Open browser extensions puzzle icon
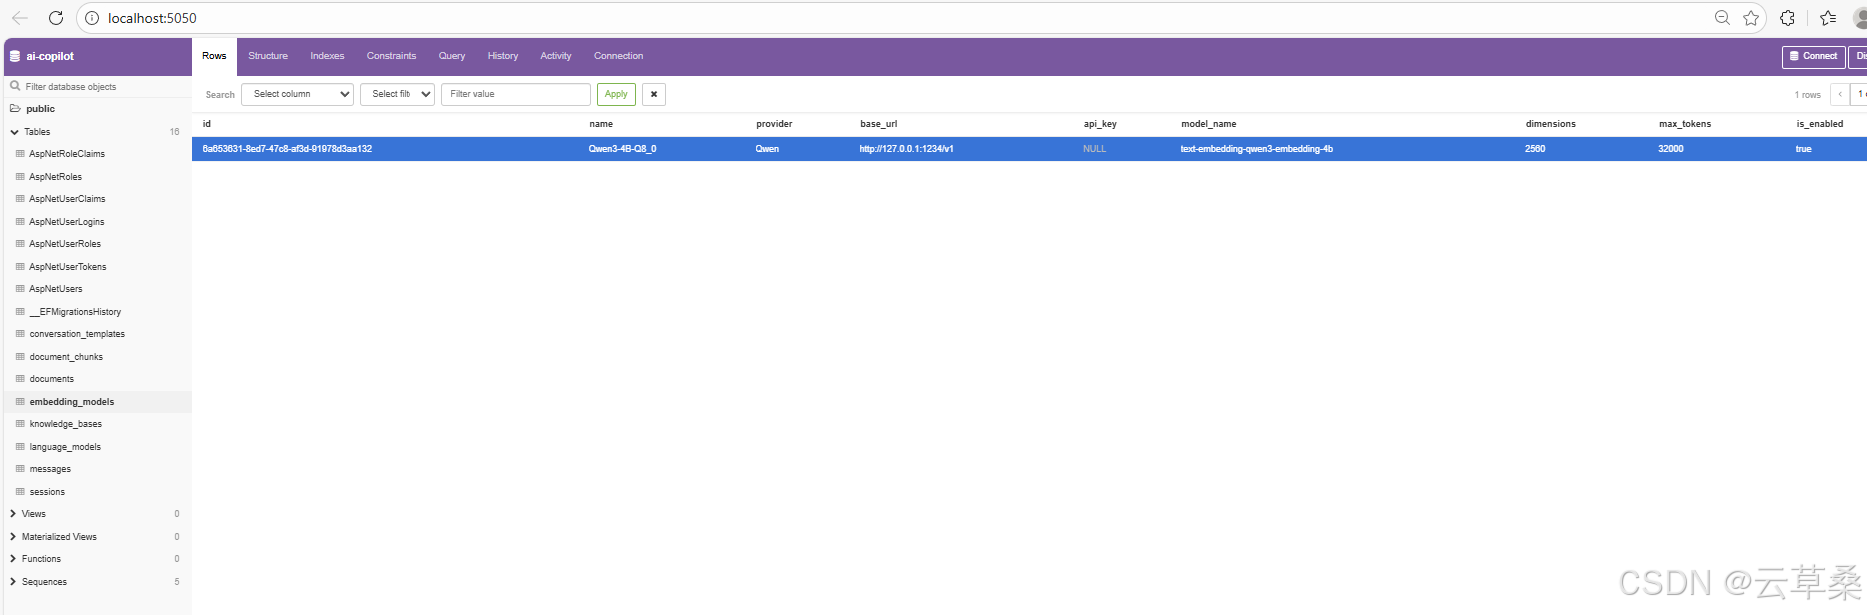The height and width of the screenshot is (615, 1867). click(1788, 18)
